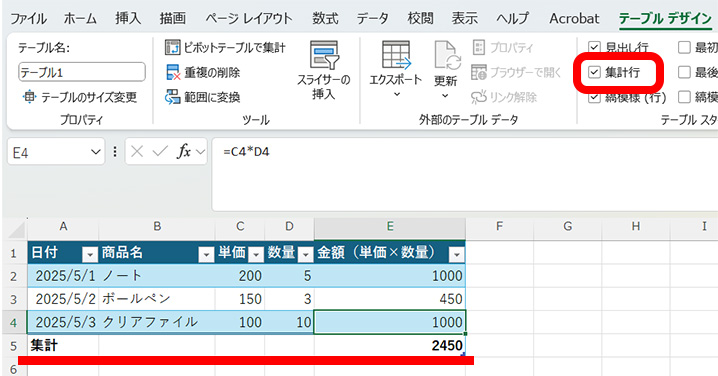Viewport: 718px width, 376px height.
Task: Open the ファイル menu
Action: tap(28, 18)
